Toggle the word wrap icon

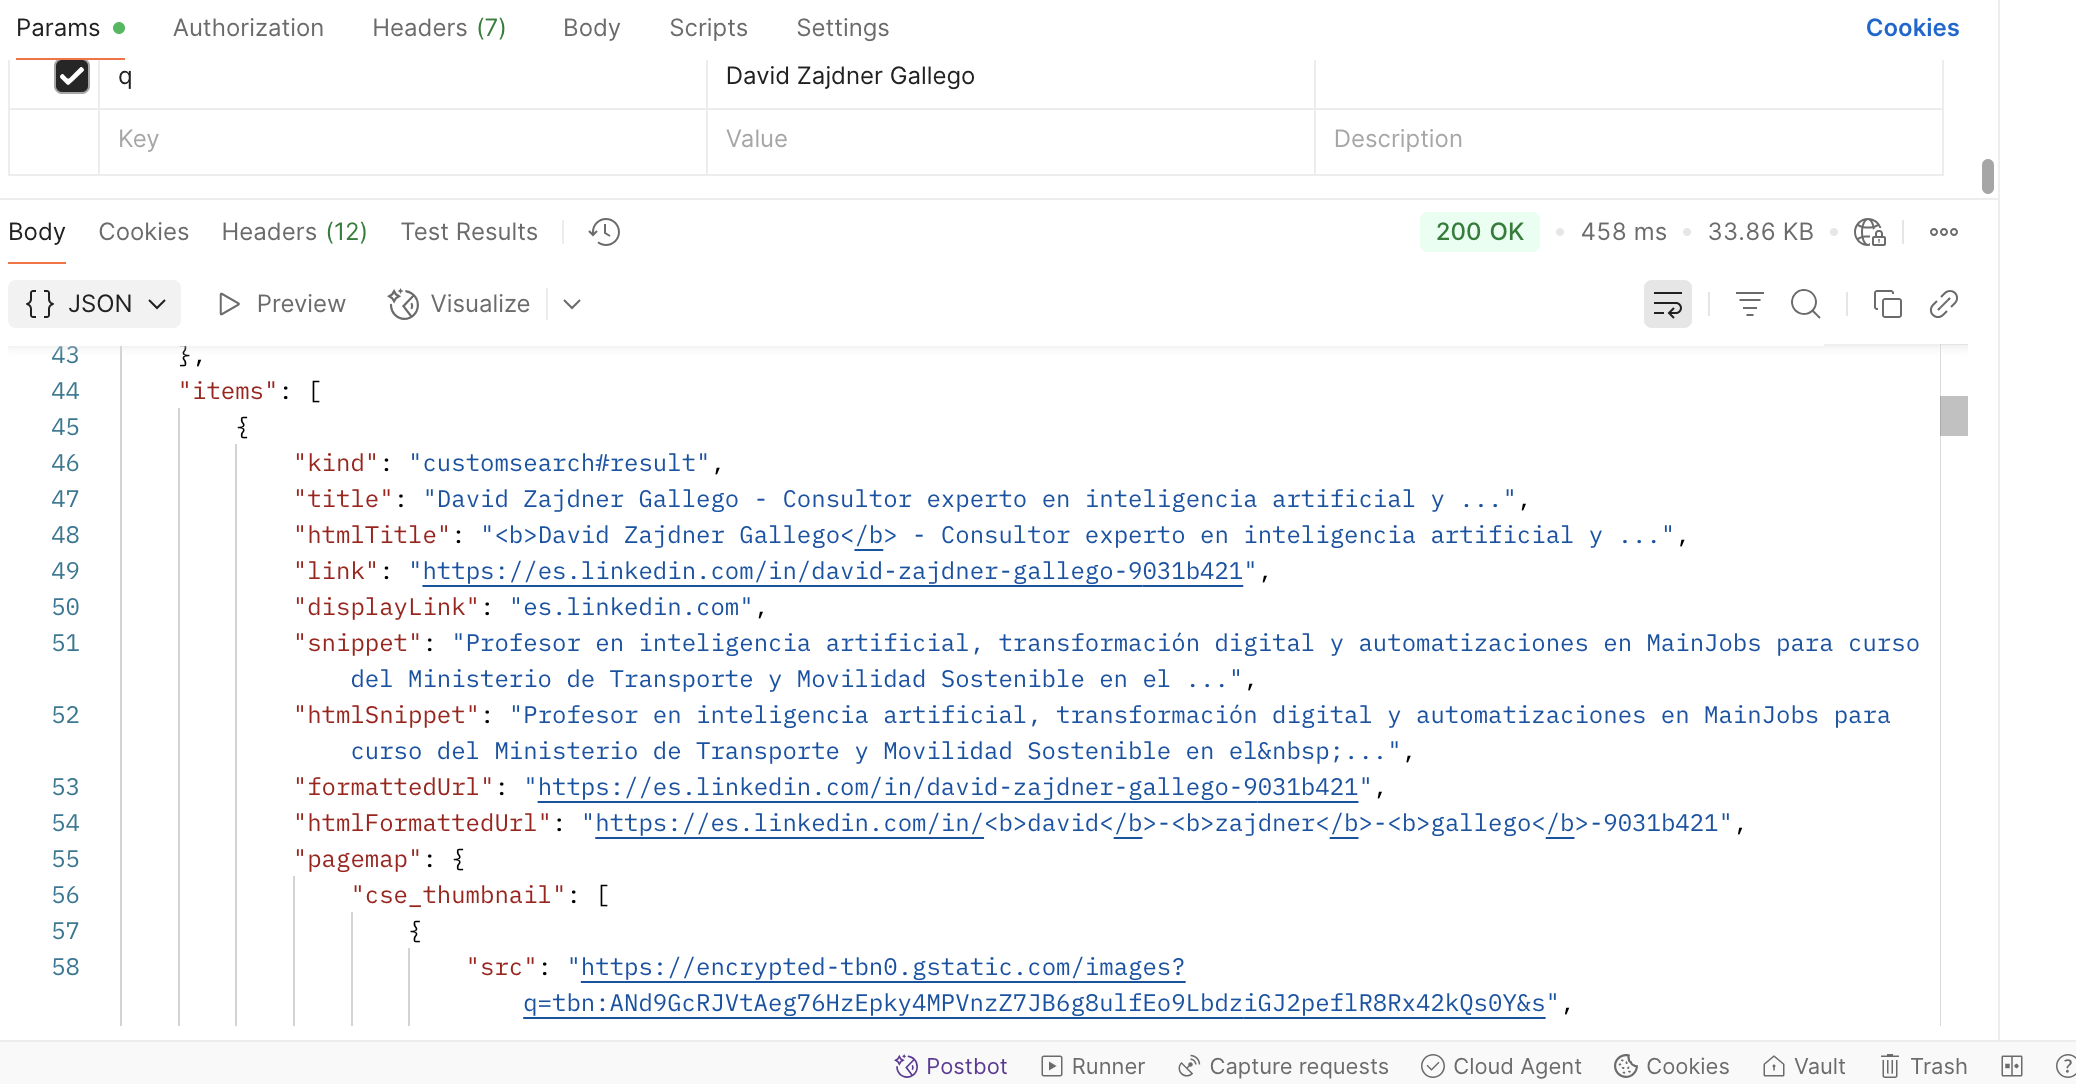coord(1667,304)
